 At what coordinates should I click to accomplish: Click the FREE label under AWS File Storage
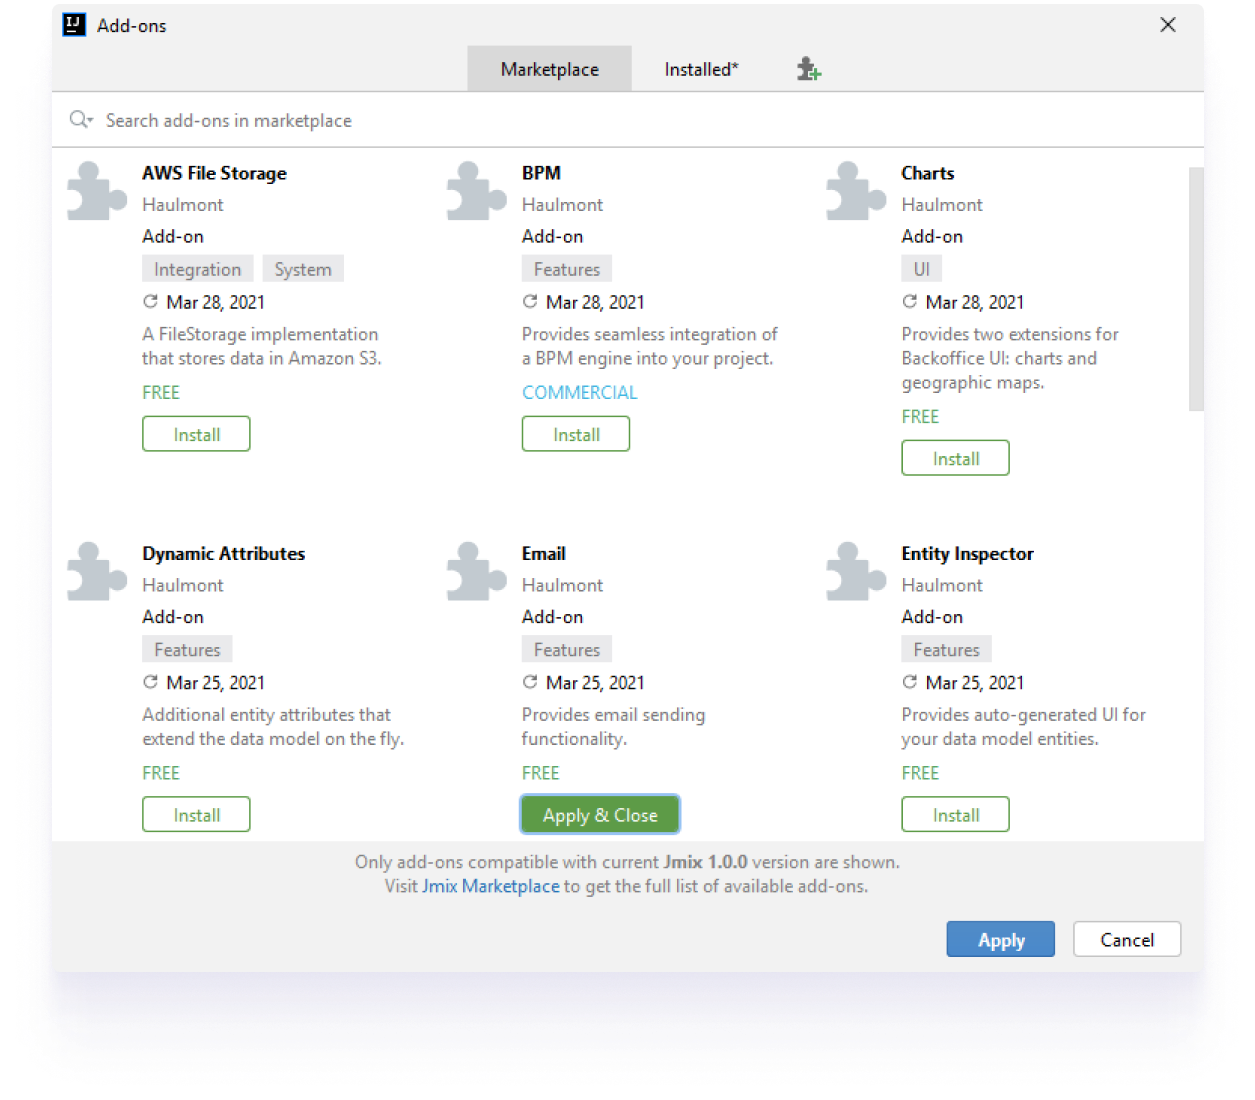click(161, 392)
